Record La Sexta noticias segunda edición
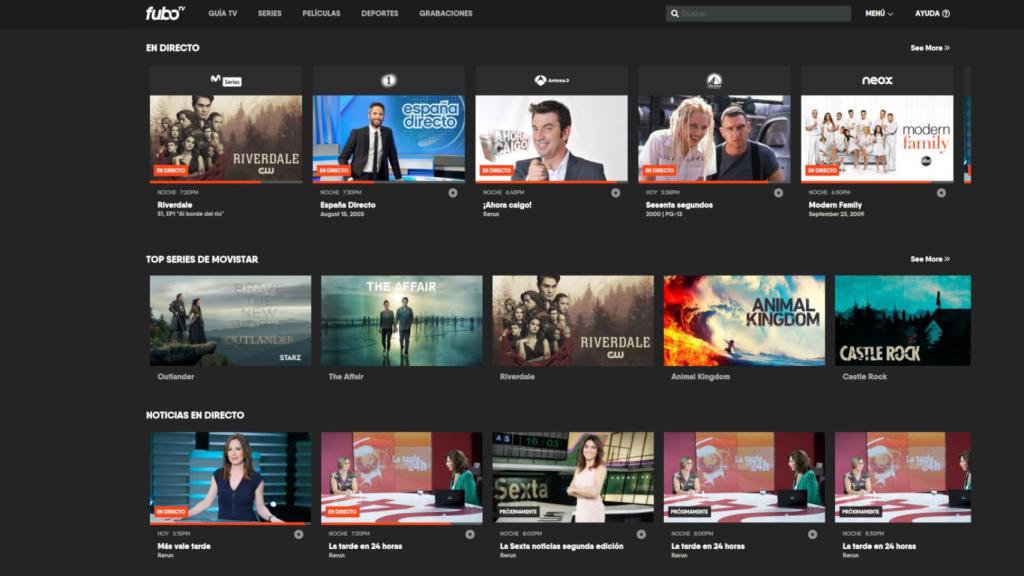This screenshot has width=1024, height=576. coord(641,534)
